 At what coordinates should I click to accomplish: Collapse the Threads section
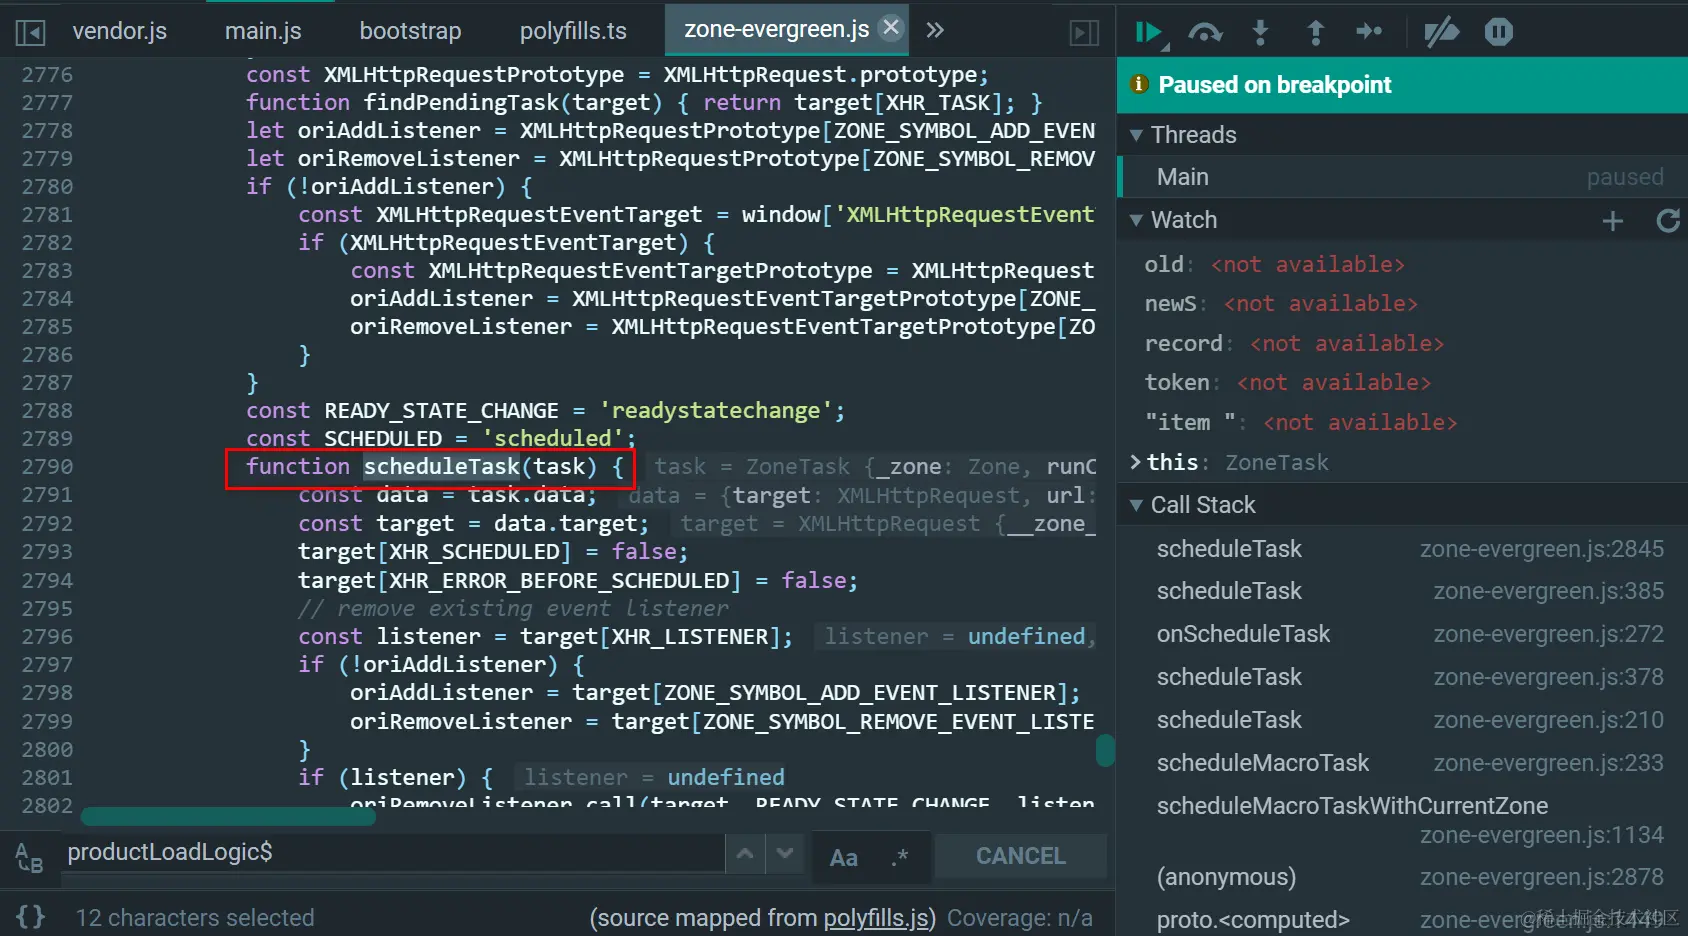point(1136,135)
